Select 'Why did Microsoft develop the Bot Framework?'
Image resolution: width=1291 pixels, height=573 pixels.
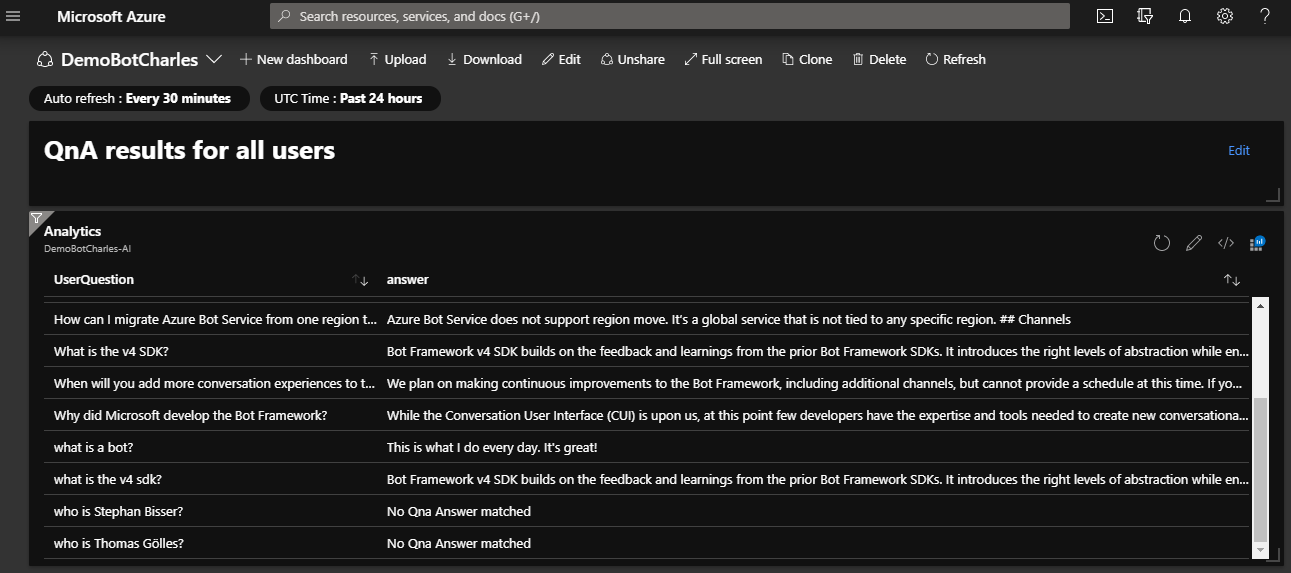191,416
